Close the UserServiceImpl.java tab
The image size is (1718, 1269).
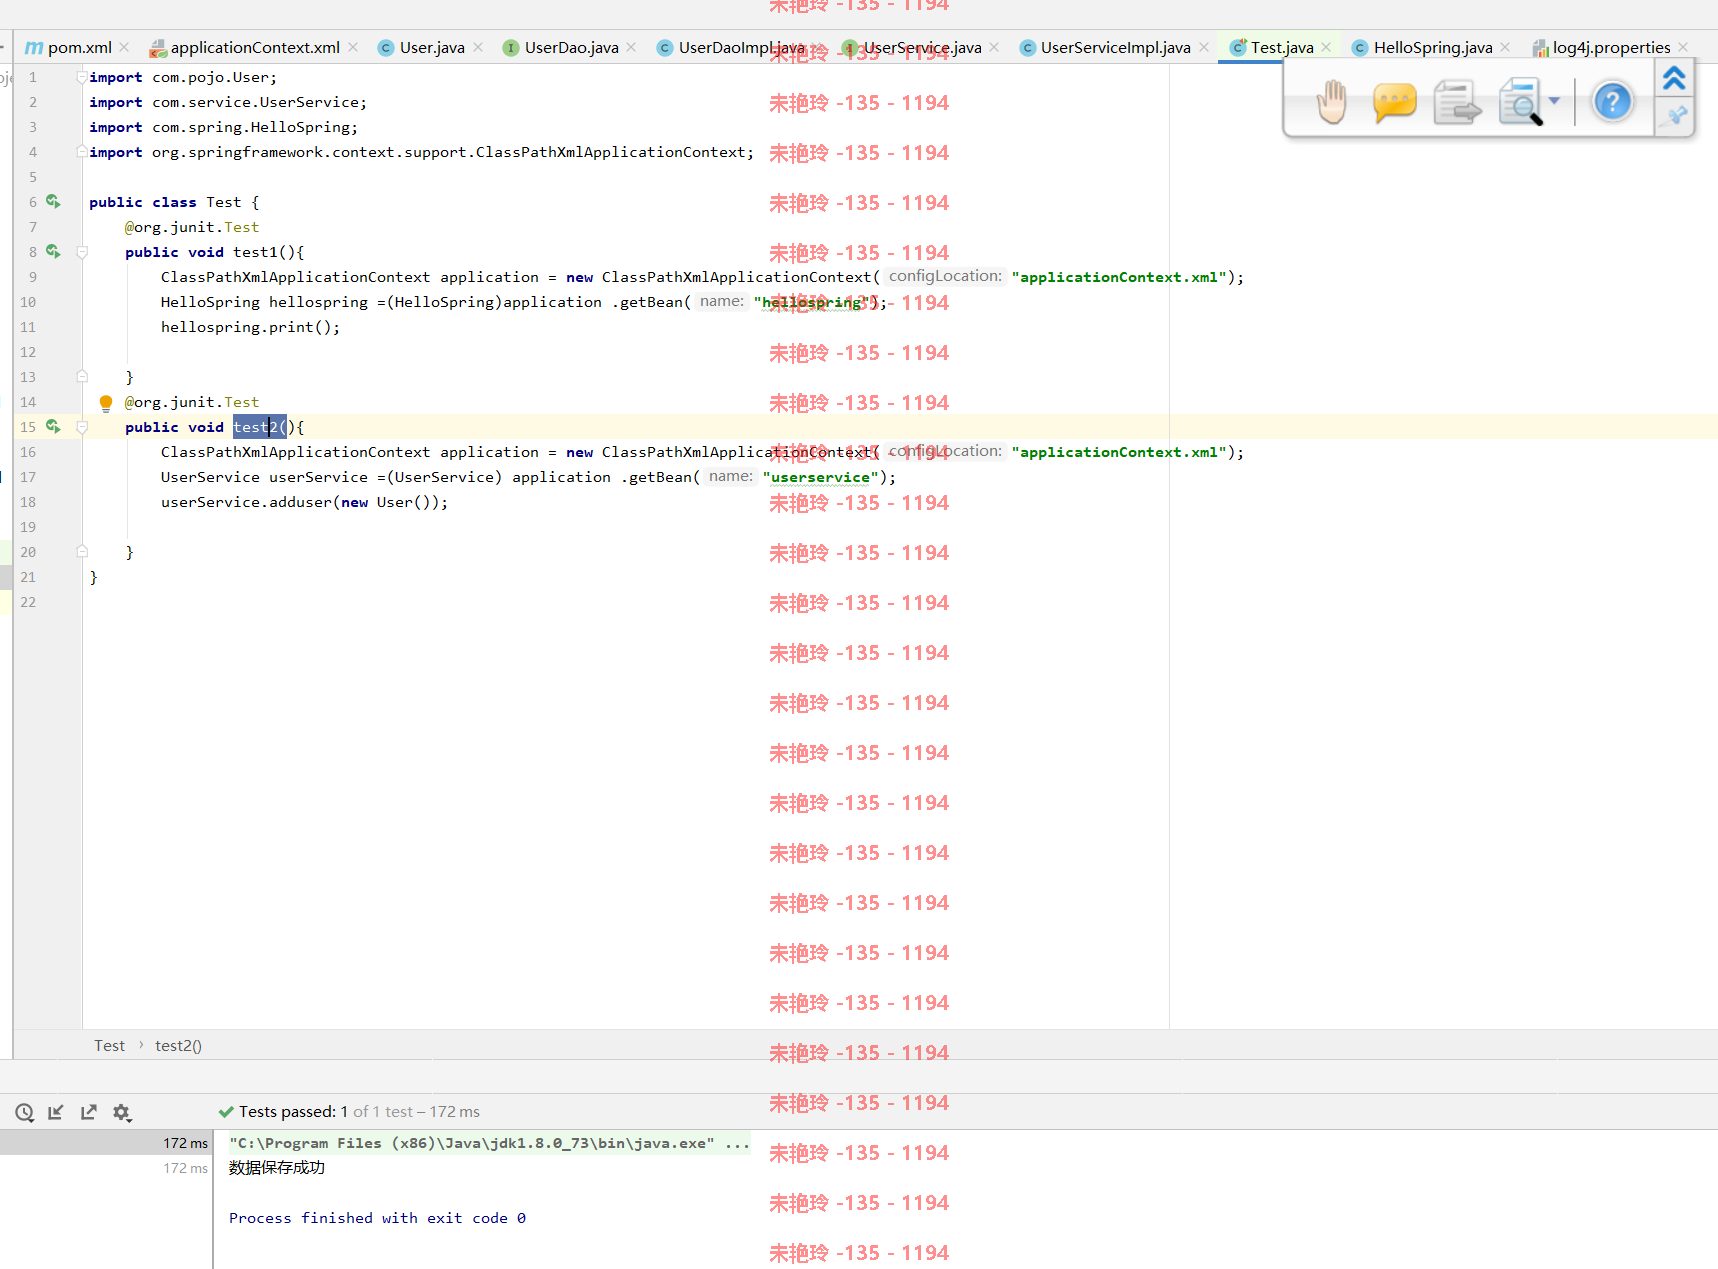(1204, 47)
